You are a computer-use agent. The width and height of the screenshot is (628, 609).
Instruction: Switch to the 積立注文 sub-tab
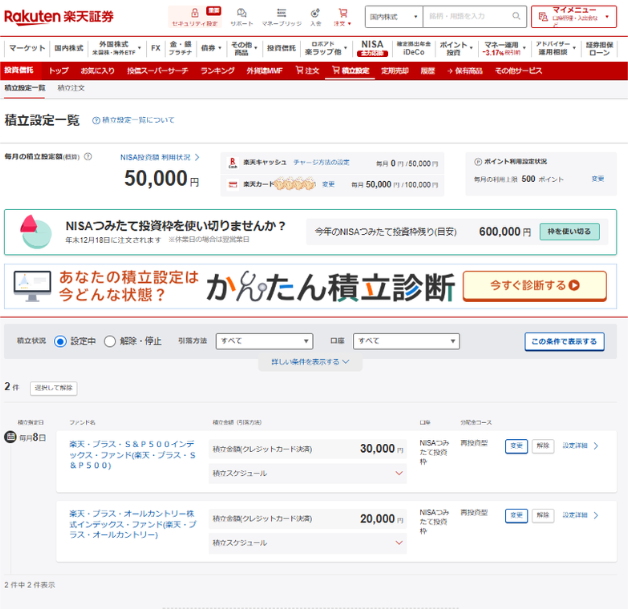[71, 88]
